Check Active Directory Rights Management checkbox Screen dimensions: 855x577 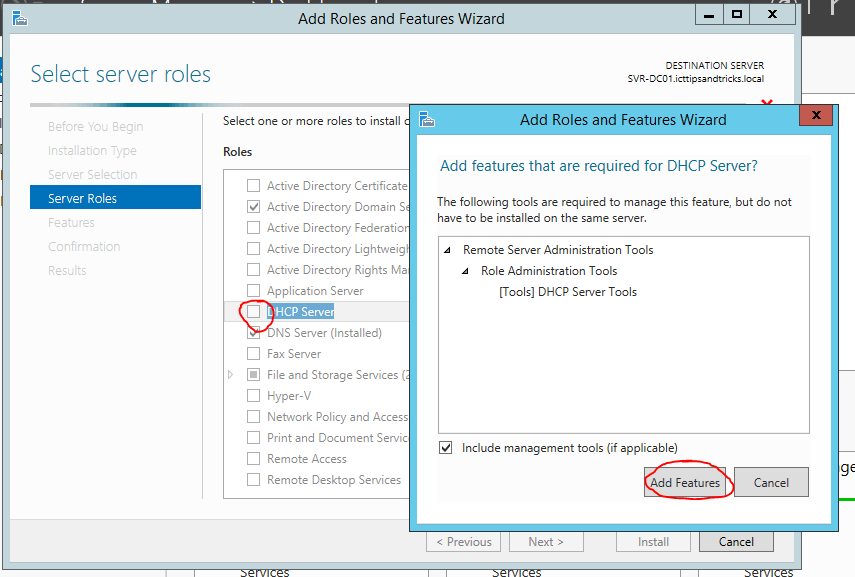[254, 269]
